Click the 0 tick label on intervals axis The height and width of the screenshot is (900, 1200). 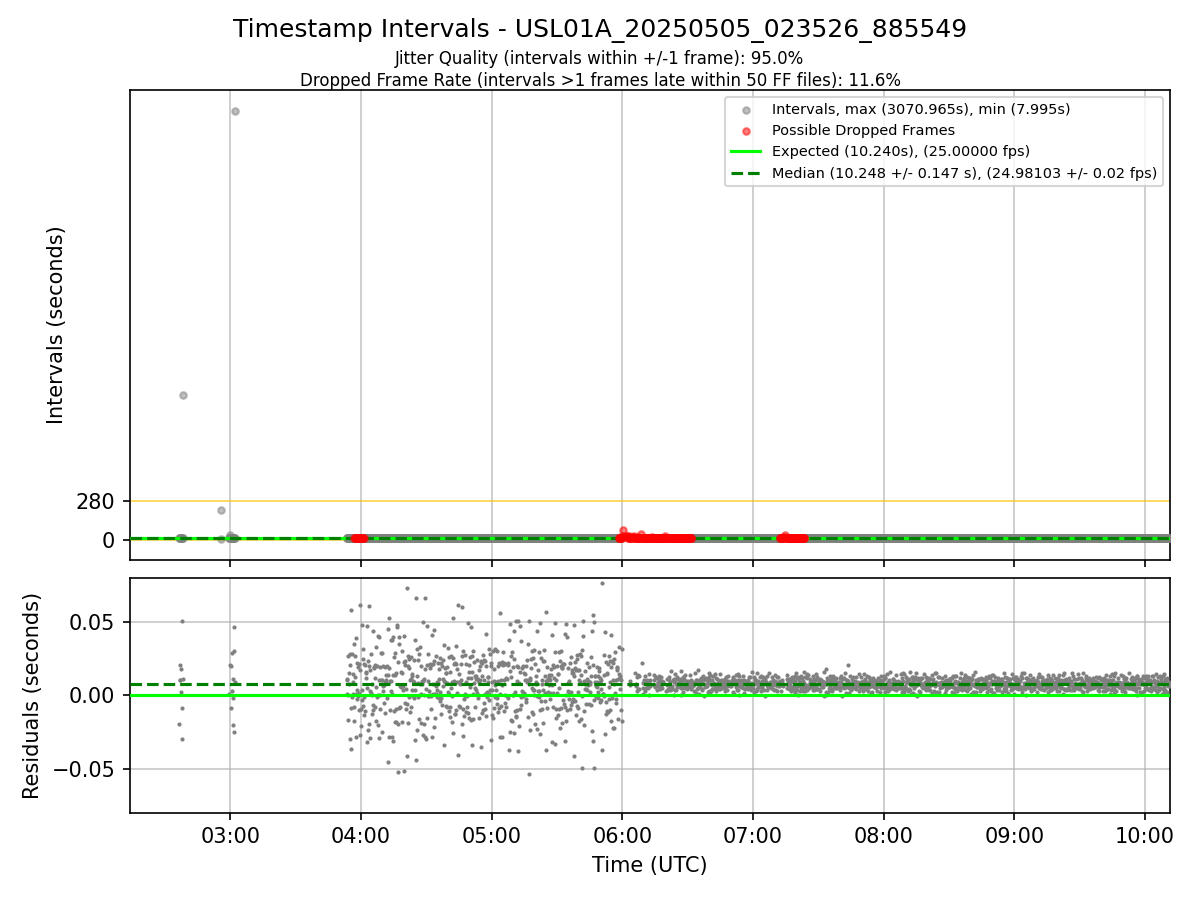109,540
